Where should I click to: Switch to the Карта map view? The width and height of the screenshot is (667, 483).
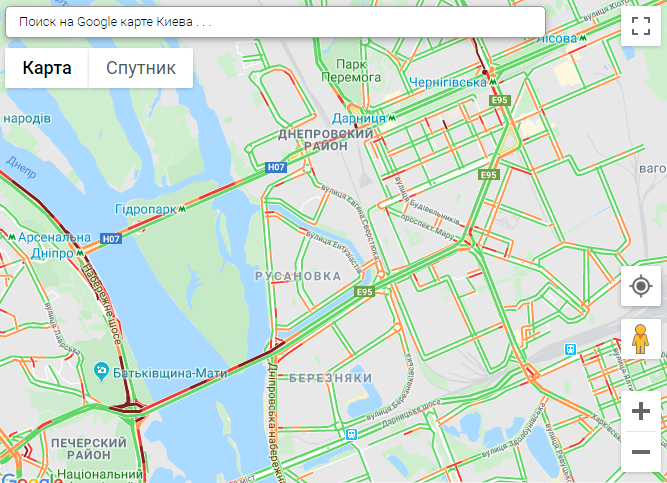[x=47, y=68]
